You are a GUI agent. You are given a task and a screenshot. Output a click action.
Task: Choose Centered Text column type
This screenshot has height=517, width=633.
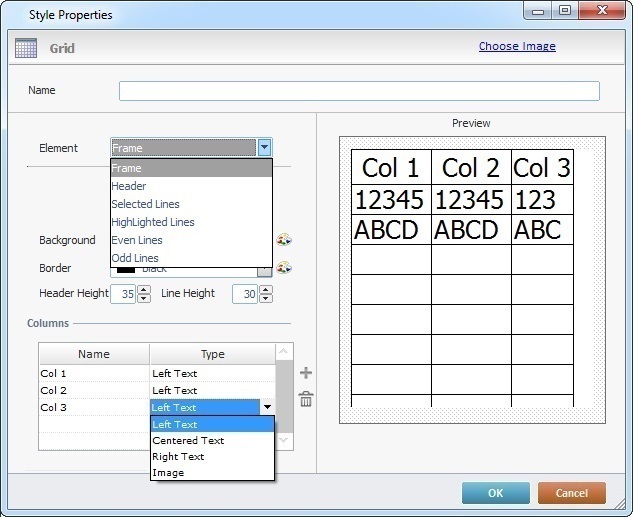(188, 440)
